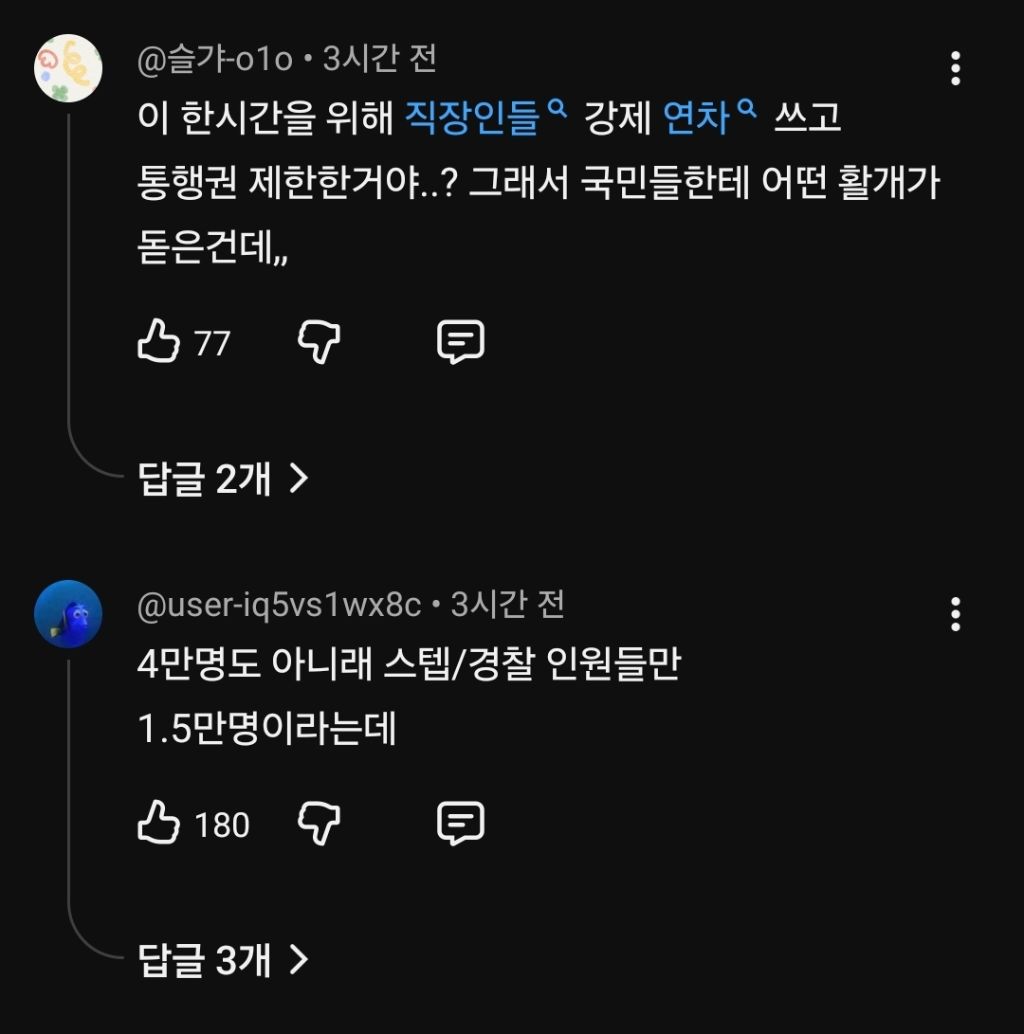Expand the 답글 2개 replies
The image size is (1024, 1034).
coord(222,480)
